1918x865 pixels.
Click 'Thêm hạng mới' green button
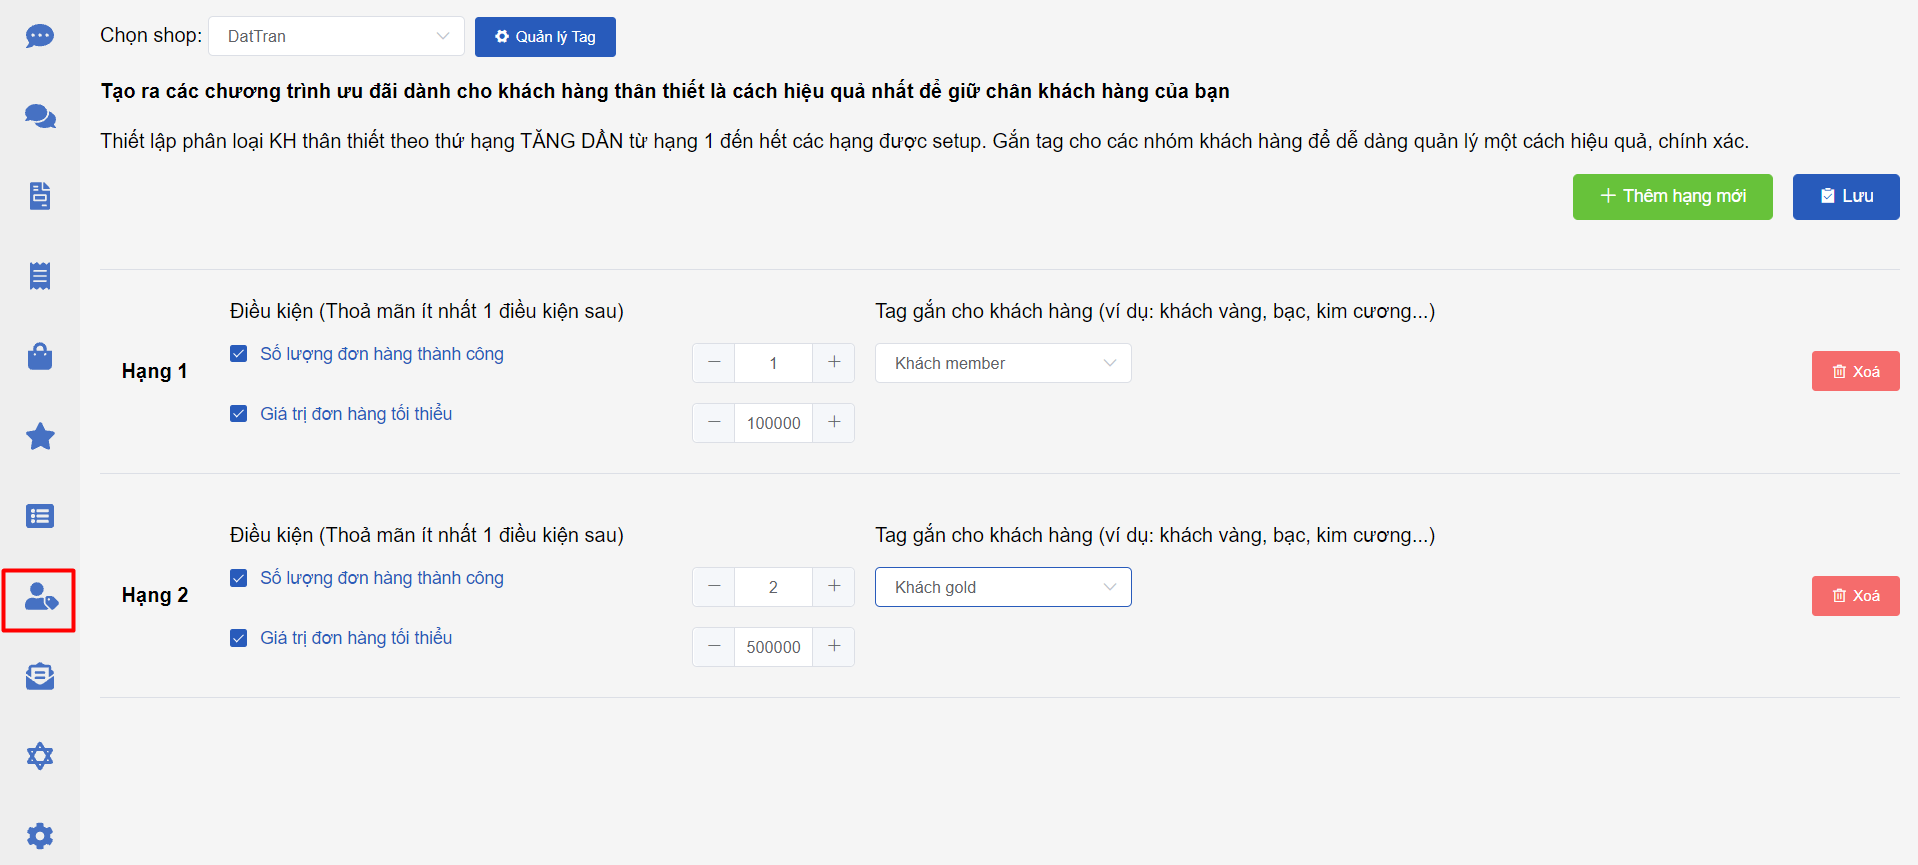pyautogui.click(x=1672, y=197)
